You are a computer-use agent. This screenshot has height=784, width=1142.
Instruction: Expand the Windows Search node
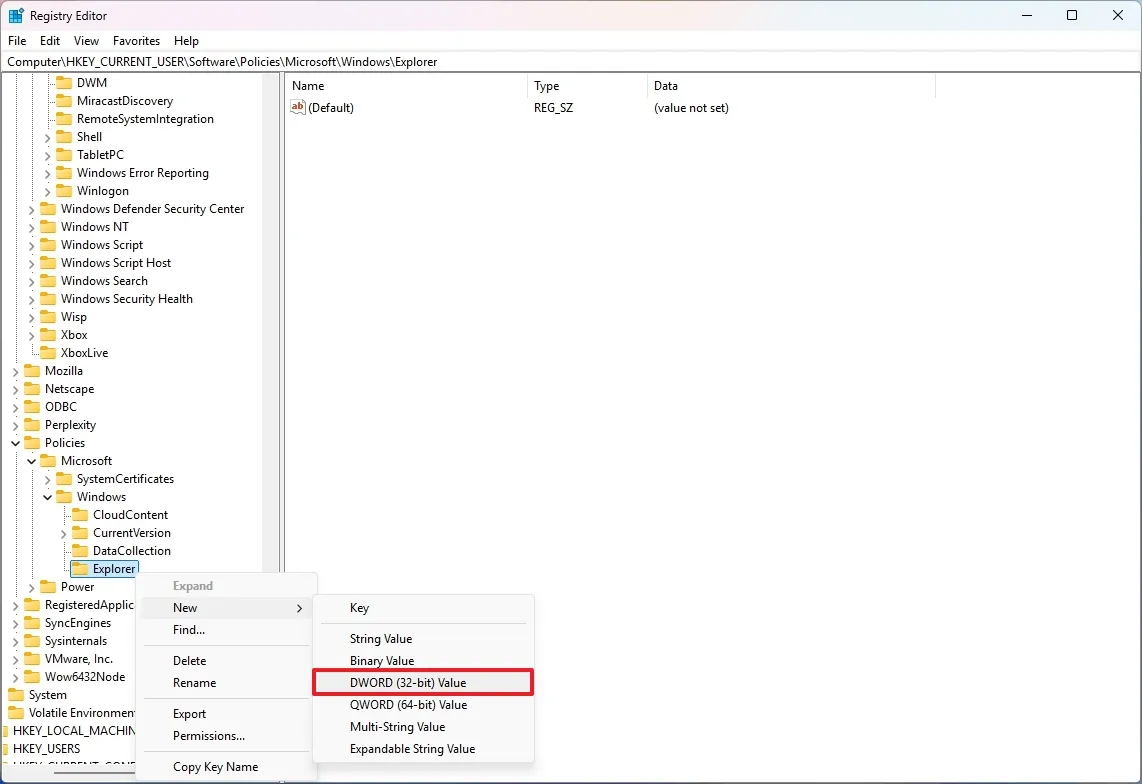(x=32, y=280)
